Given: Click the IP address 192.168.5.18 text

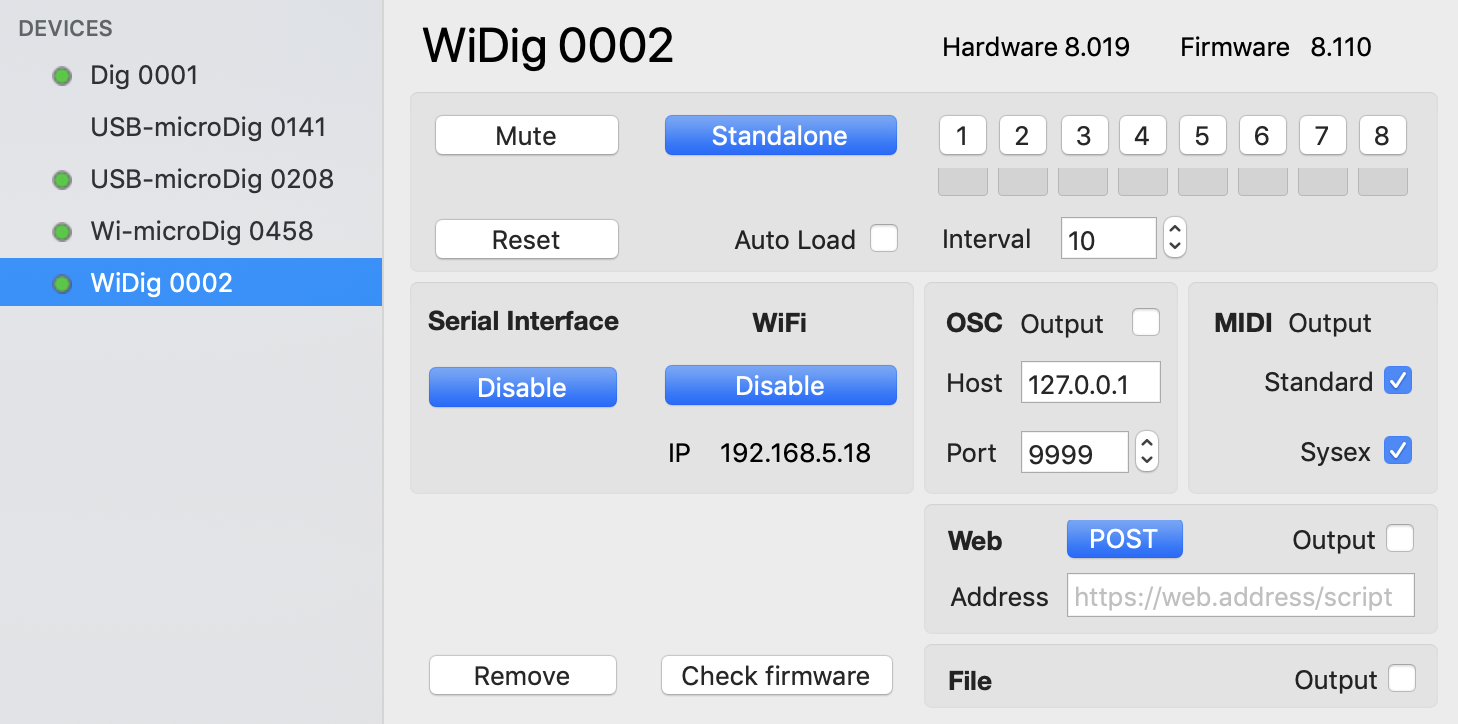Looking at the screenshot, I should [x=795, y=453].
